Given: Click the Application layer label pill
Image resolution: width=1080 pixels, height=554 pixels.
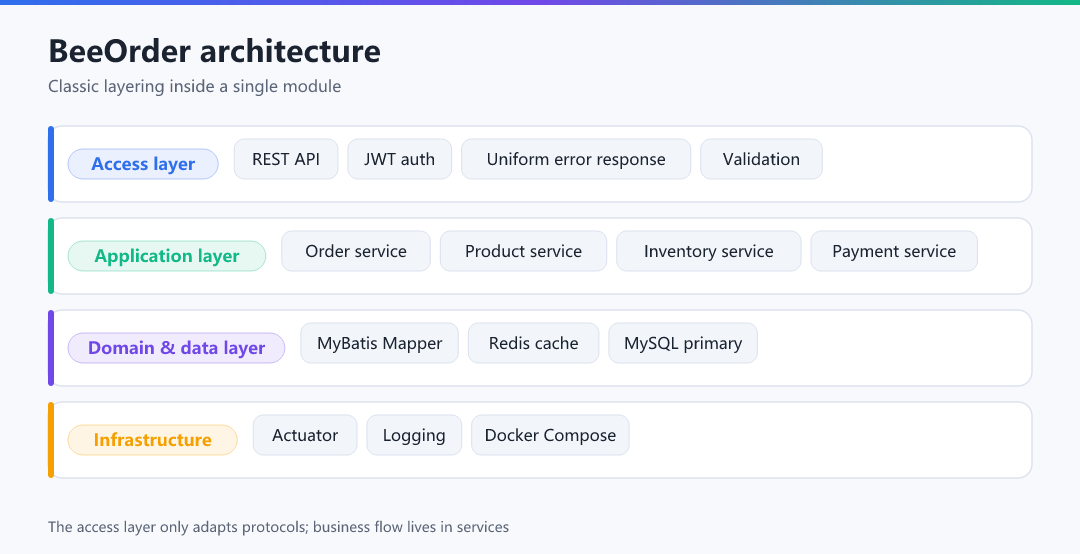Looking at the screenshot, I should tap(167, 256).
